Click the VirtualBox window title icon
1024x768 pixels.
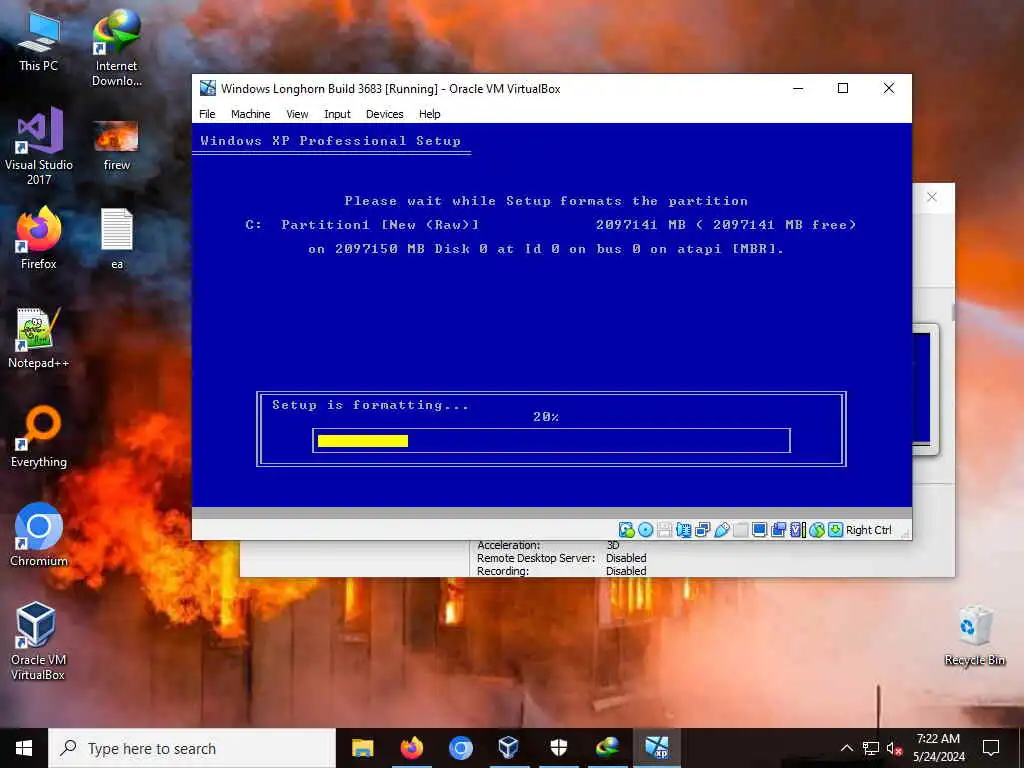[x=208, y=88]
